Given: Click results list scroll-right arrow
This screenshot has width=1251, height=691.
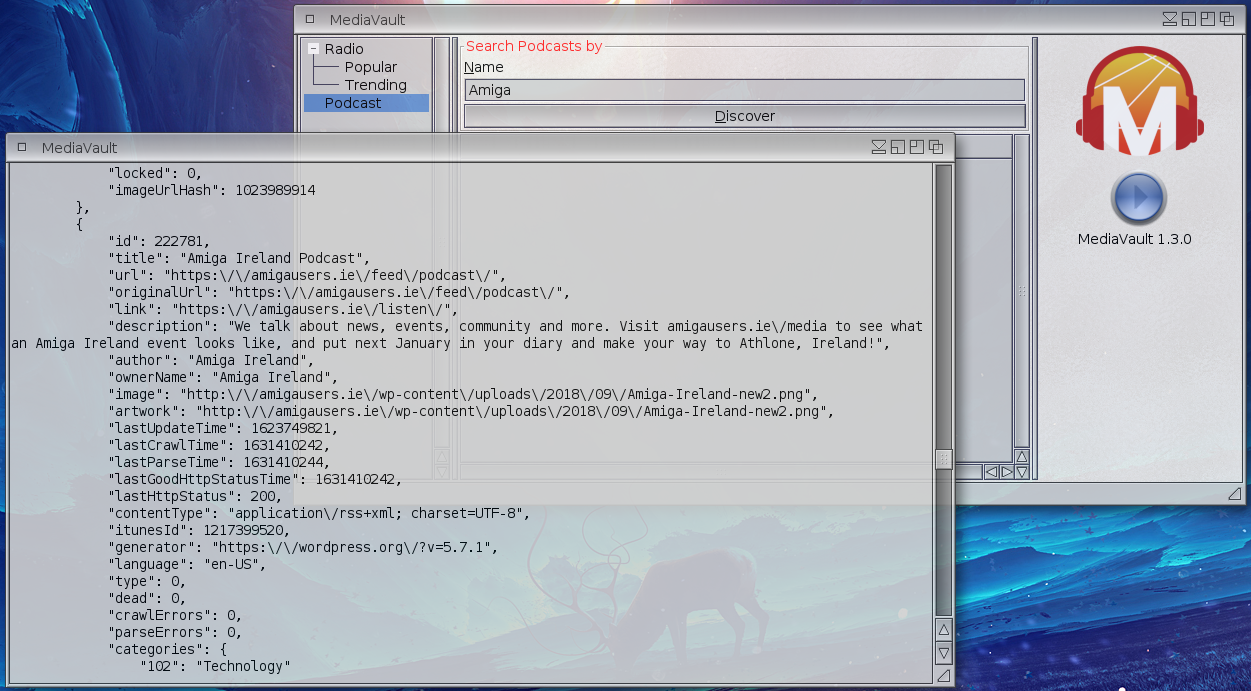Looking at the screenshot, I should click(1006, 471).
